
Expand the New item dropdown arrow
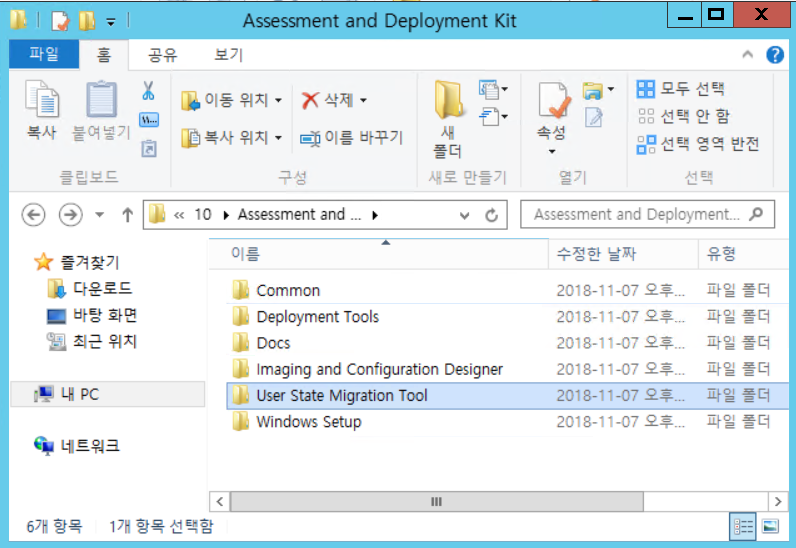tap(505, 89)
